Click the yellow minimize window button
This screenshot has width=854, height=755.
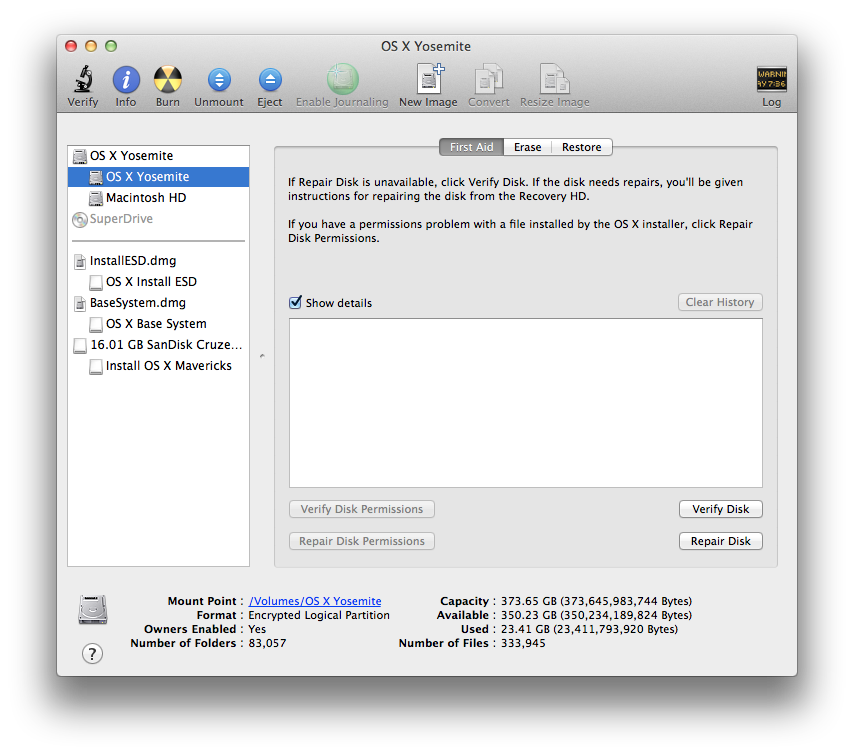pos(91,46)
